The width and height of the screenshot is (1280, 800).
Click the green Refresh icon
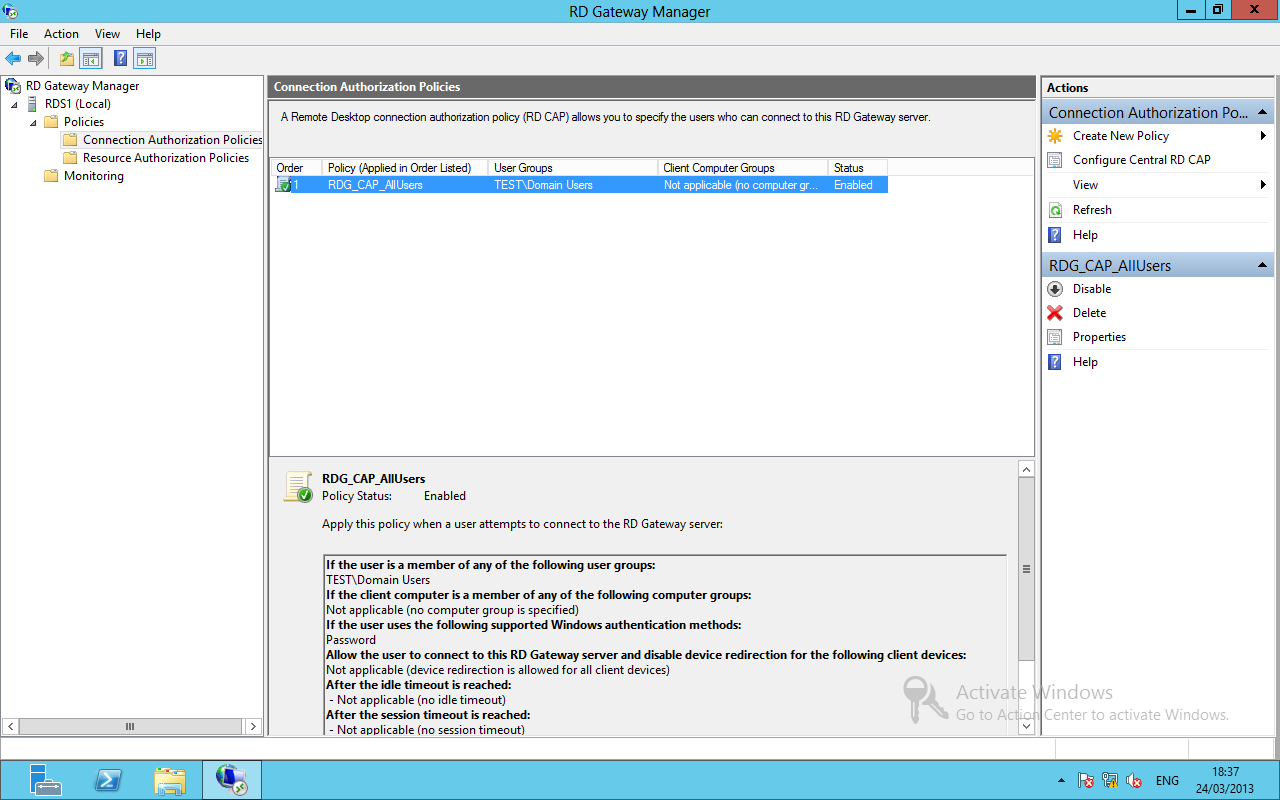tap(1055, 210)
